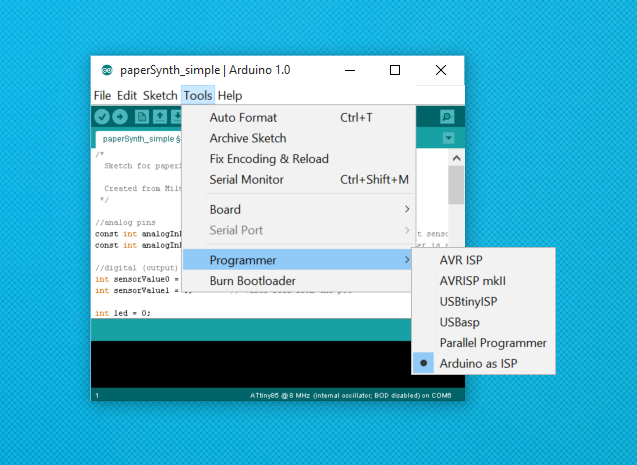The height and width of the screenshot is (465, 637).
Task: Click the Upload arrow toolbar icon
Action: tap(120, 117)
